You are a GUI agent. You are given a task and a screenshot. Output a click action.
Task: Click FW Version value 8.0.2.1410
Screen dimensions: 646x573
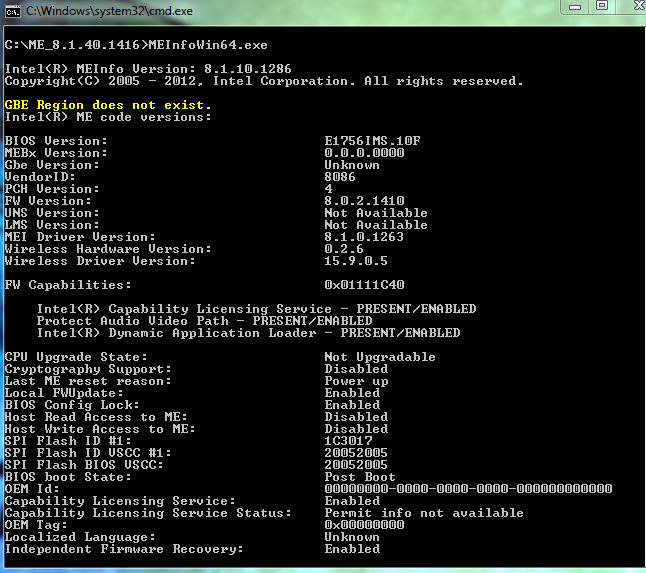click(x=364, y=201)
